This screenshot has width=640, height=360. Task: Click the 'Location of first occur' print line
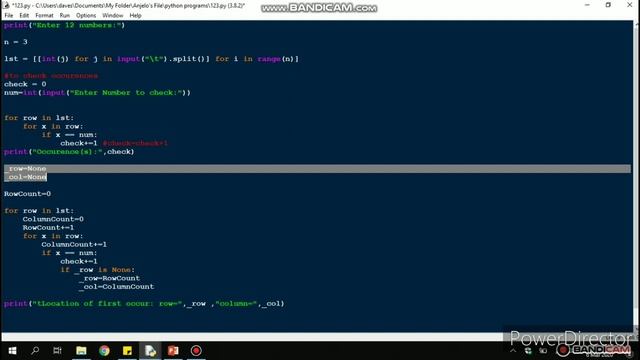click(x=144, y=304)
